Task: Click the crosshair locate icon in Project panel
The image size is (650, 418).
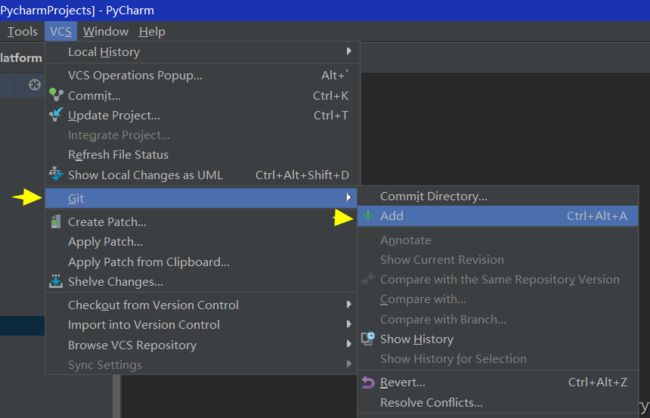Action: coord(35,85)
